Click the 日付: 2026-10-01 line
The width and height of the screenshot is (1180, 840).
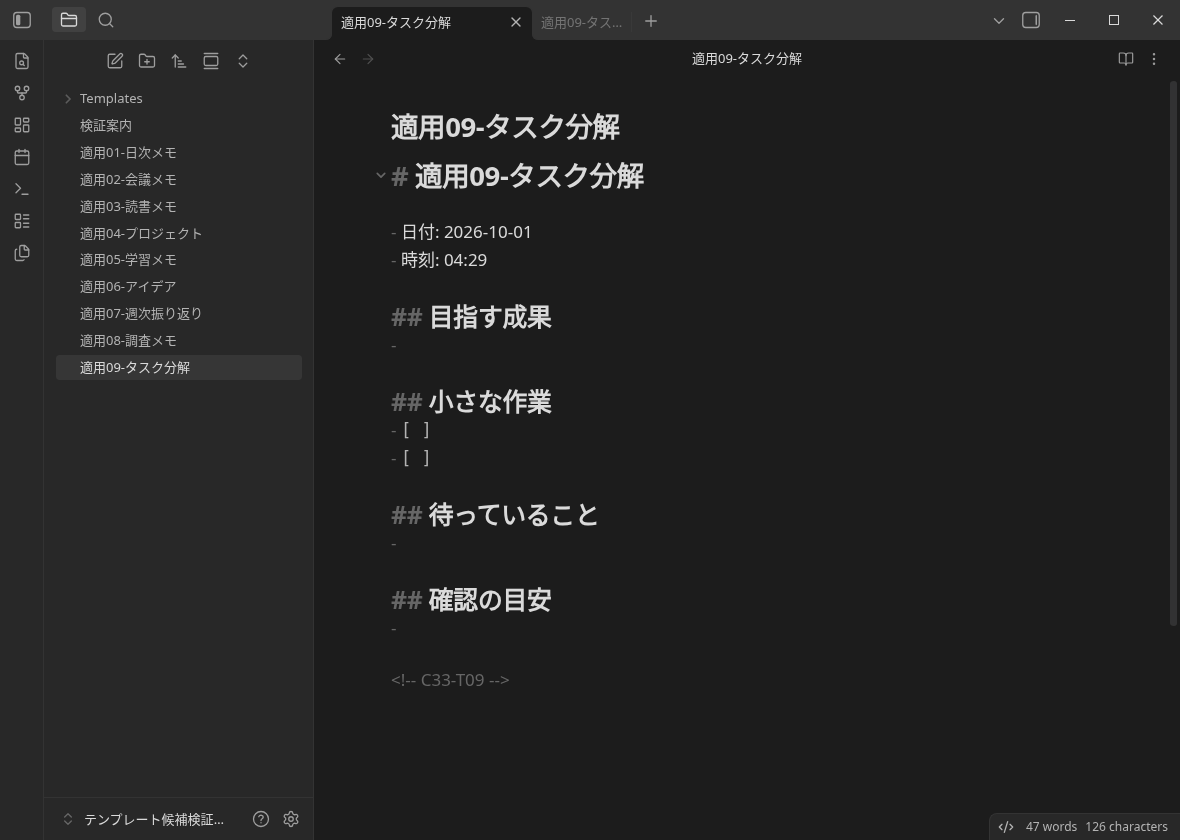[x=461, y=232]
